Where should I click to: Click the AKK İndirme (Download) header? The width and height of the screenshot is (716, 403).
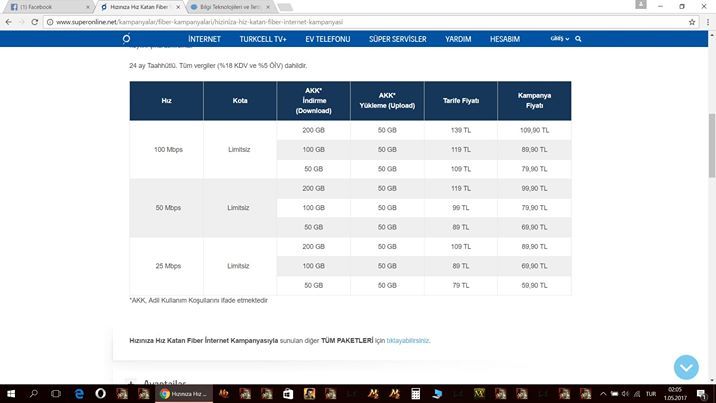314,100
